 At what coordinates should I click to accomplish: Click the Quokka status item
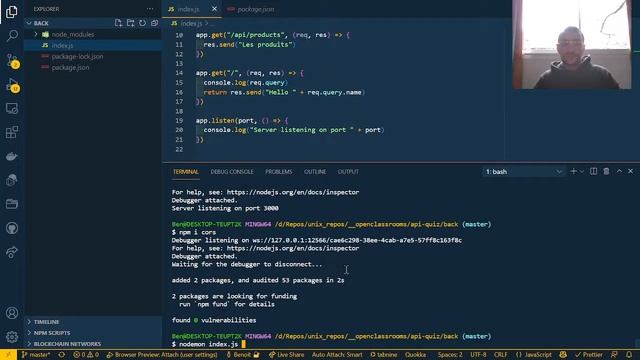tap(416, 355)
